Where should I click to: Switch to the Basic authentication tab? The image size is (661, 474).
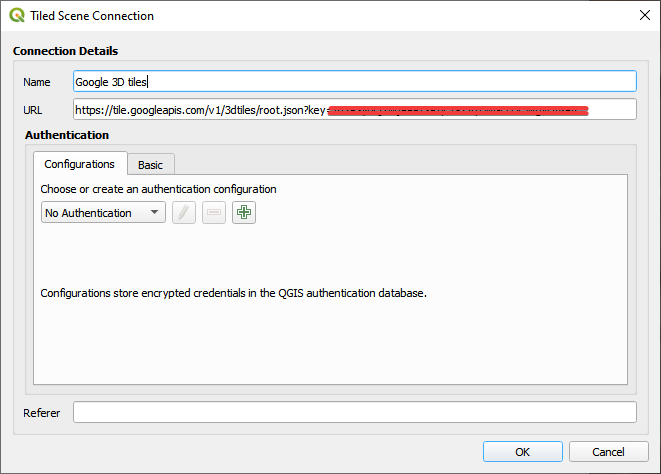(x=150, y=165)
